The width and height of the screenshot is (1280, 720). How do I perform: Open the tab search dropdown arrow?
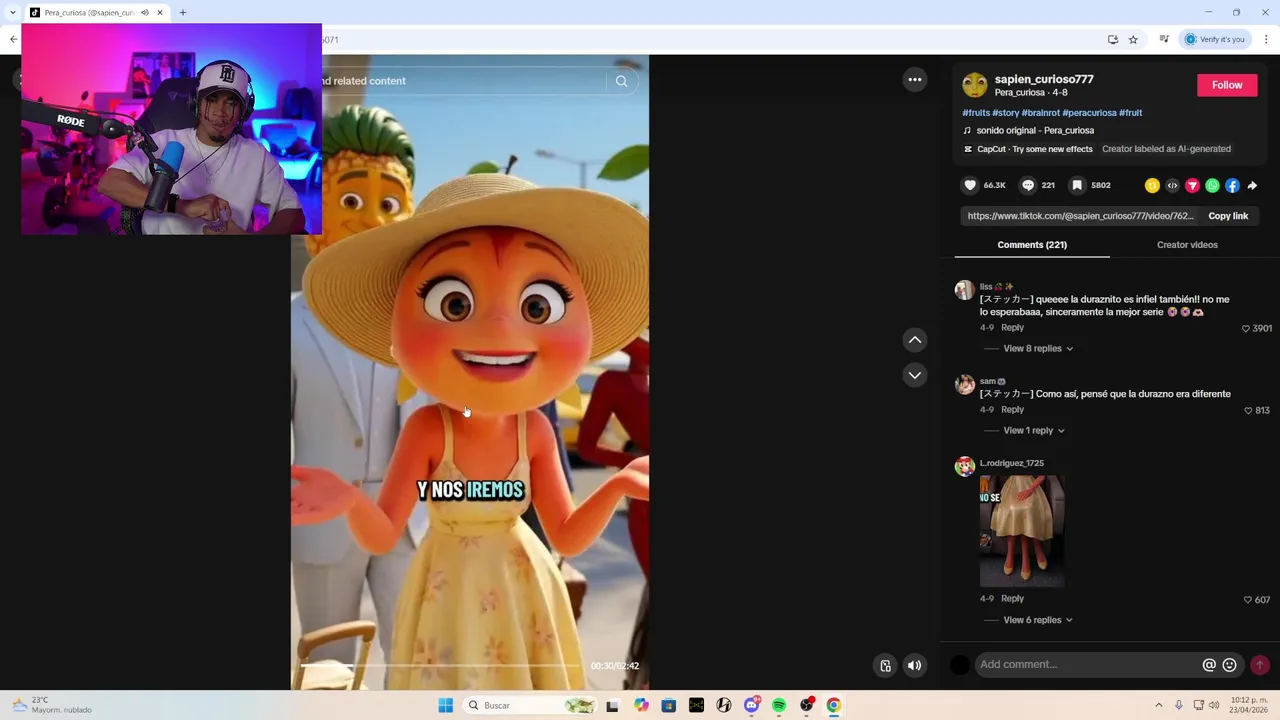pos(12,13)
